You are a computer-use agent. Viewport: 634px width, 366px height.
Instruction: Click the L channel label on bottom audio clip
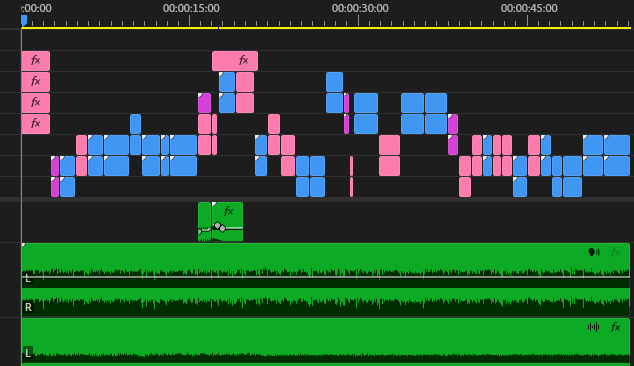(28, 353)
